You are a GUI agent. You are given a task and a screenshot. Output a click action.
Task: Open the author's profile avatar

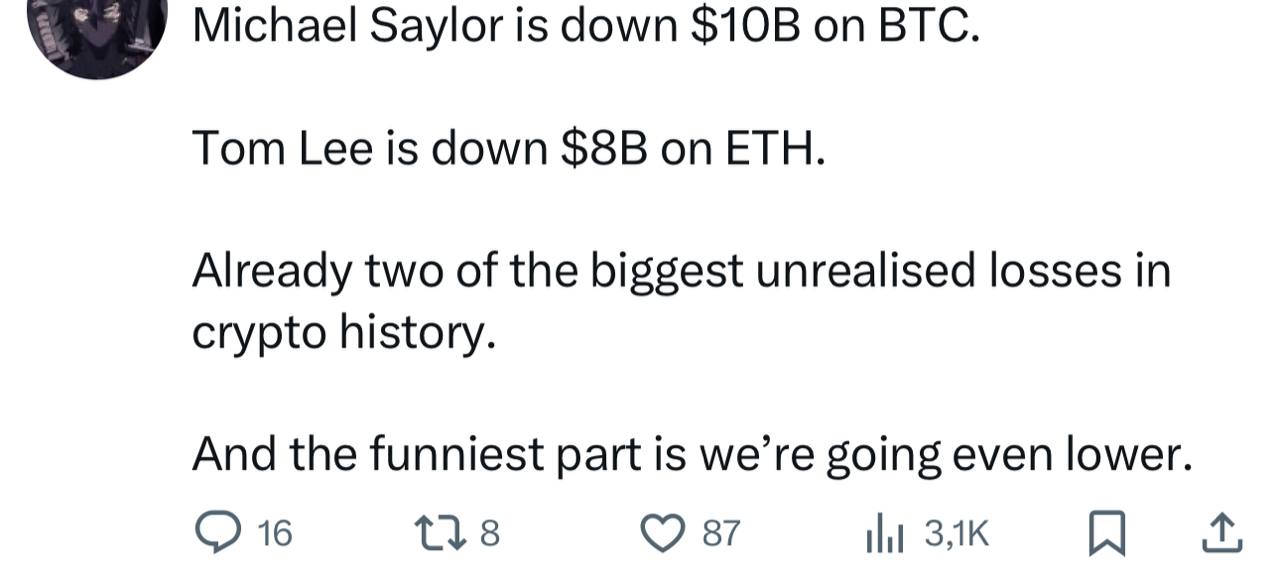click(96, 30)
